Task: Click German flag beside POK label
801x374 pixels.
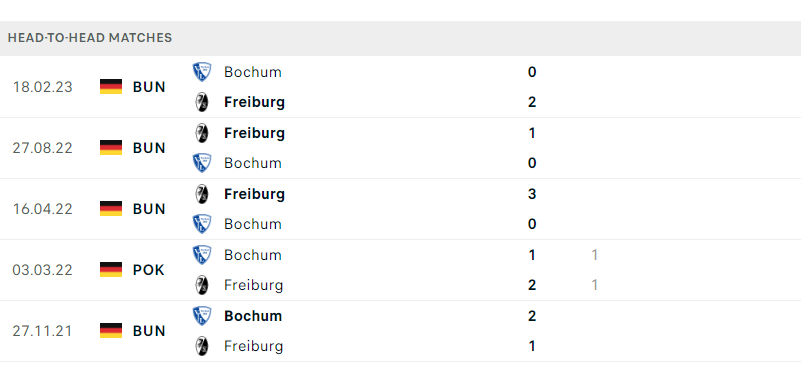Action: click(x=111, y=270)
